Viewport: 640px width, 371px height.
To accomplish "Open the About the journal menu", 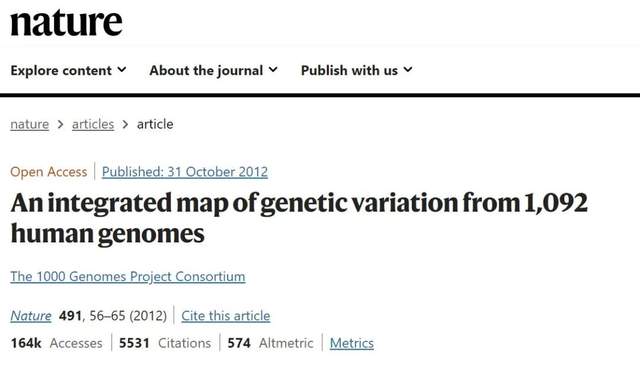I will [213, 70].
